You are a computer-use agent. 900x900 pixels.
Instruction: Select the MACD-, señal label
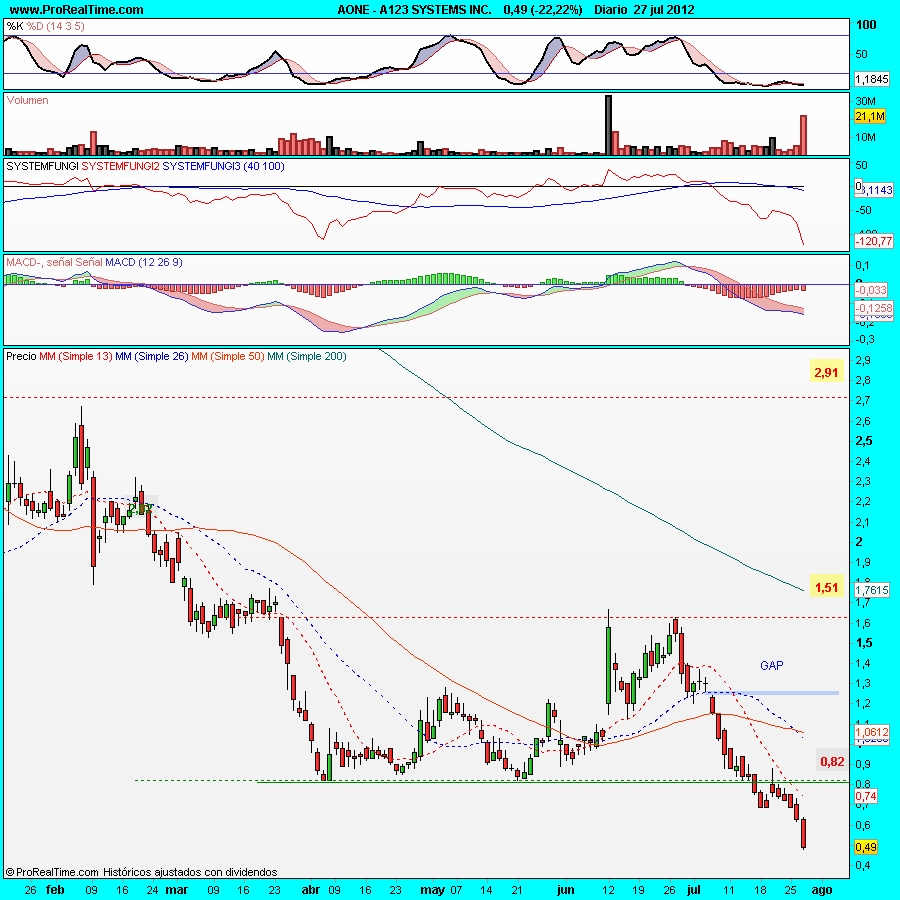[40, 262]
